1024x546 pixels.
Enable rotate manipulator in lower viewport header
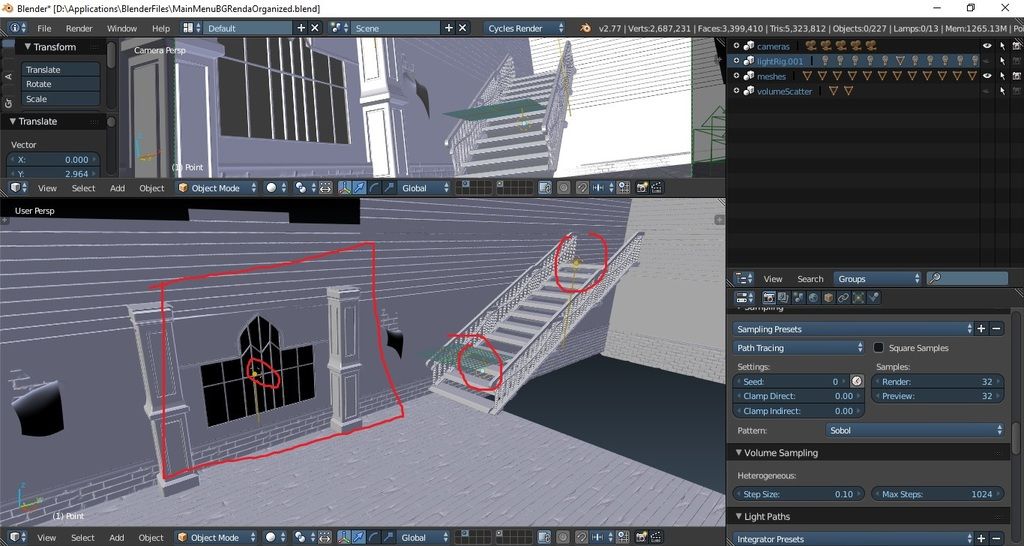pyautogui.click(x=374, y=538)
